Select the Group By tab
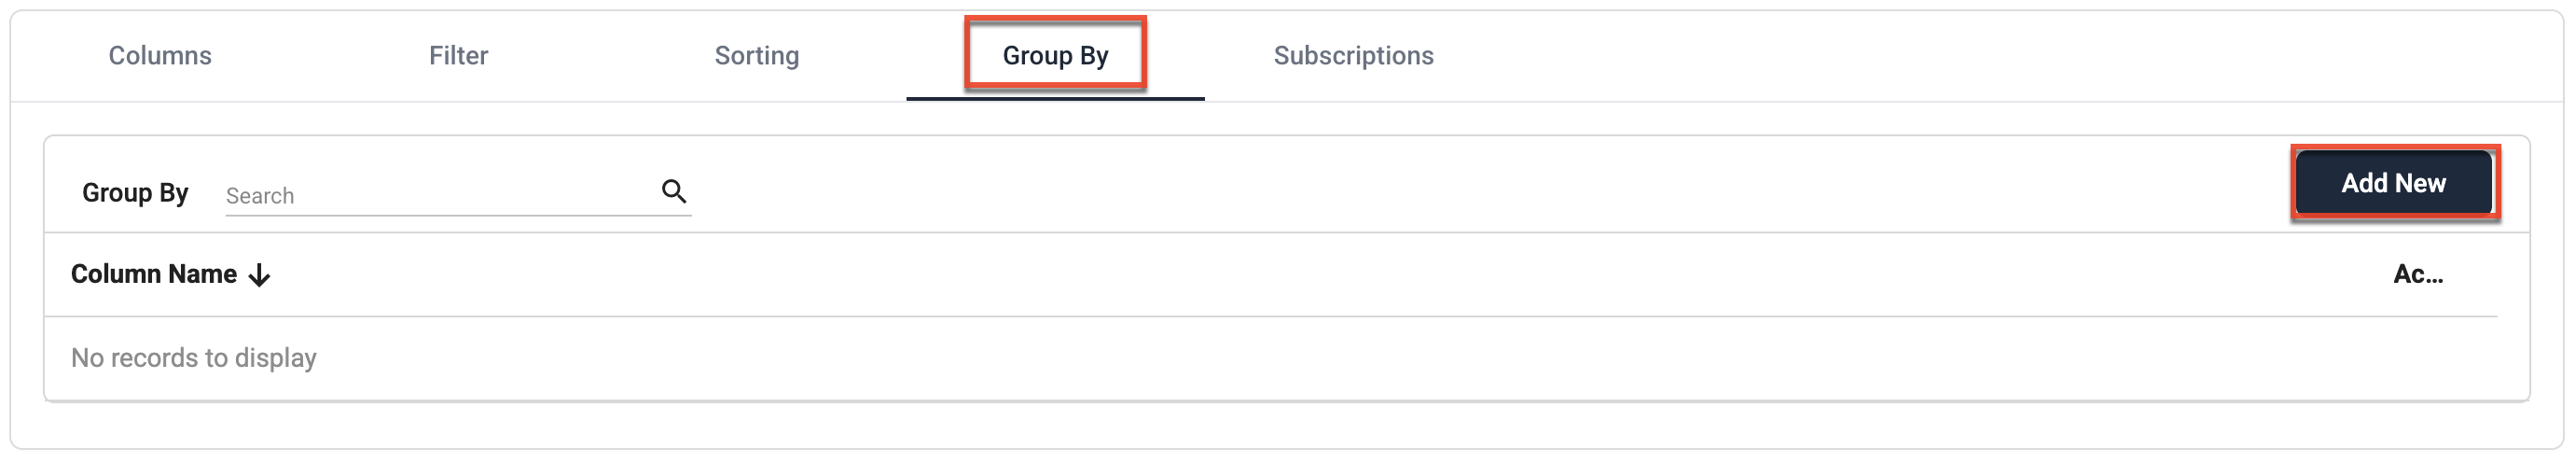2576x463 pixels. [1055, 56]
